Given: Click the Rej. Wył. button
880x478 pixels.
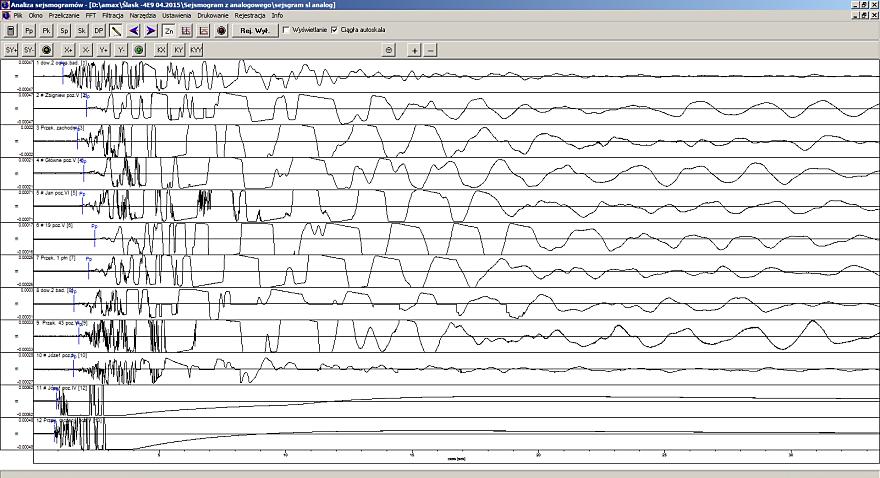Looking at the screenshot, I should 255,30.
